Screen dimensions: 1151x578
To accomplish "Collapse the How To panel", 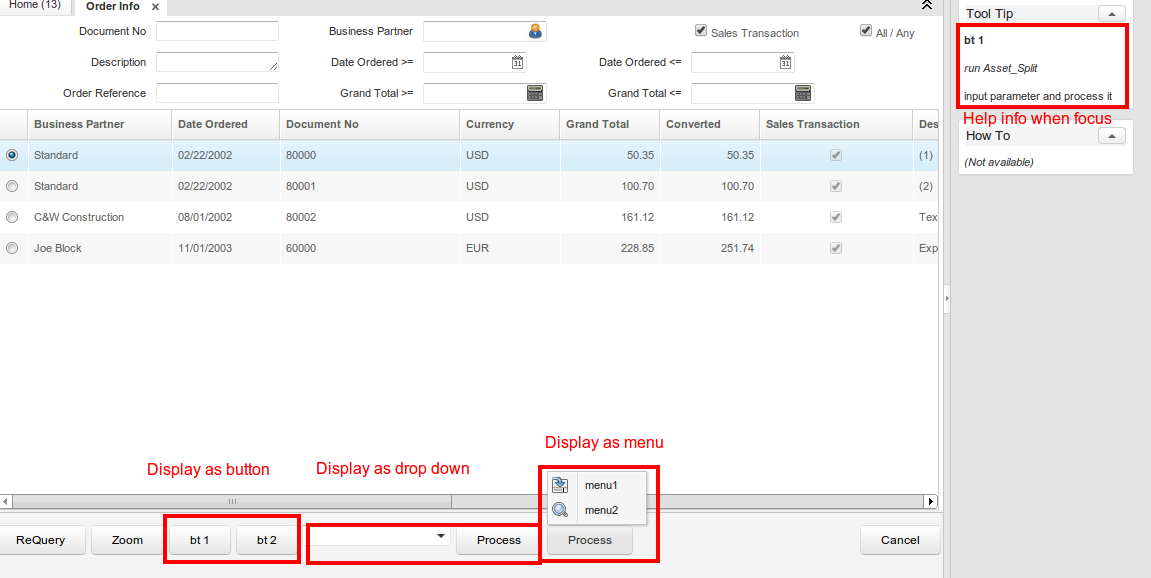I will [x=1110, y=135].
